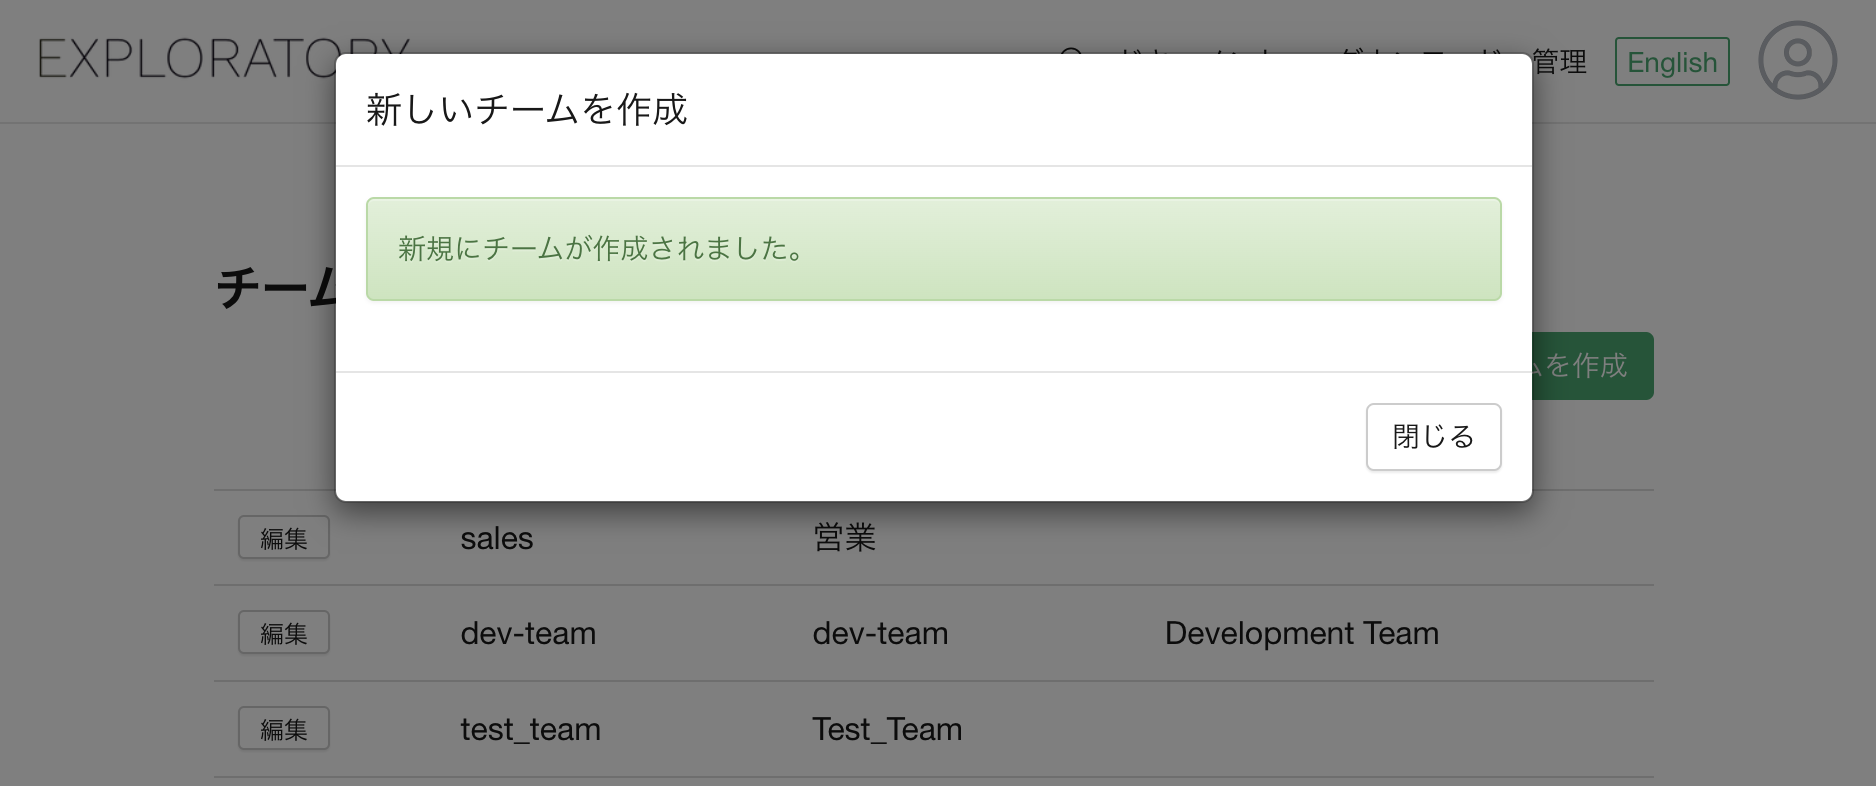
Task: Edit the sales team via 編集
Action: tap(283, 538)
